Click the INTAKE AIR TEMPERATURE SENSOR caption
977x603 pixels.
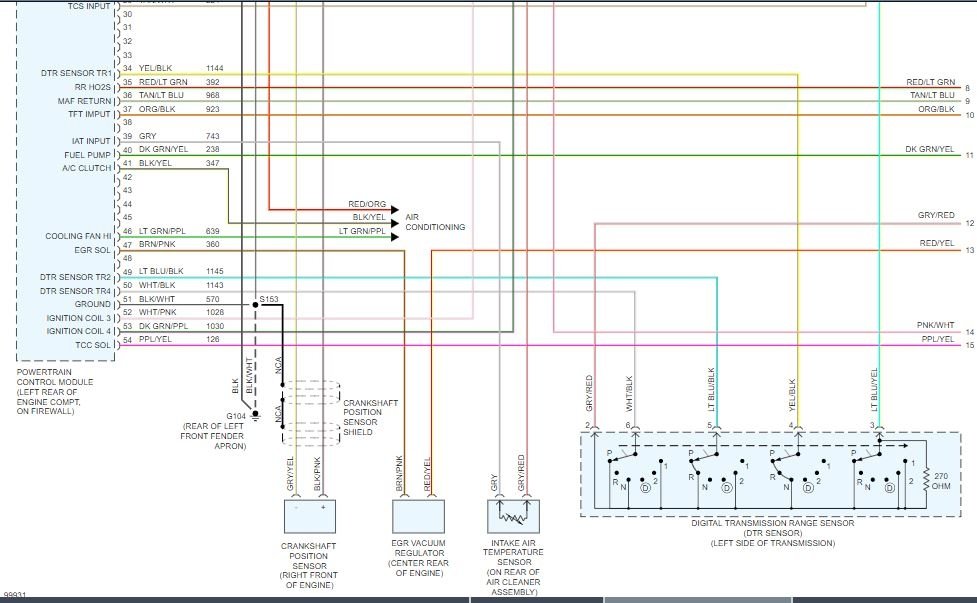click(513, 553)
